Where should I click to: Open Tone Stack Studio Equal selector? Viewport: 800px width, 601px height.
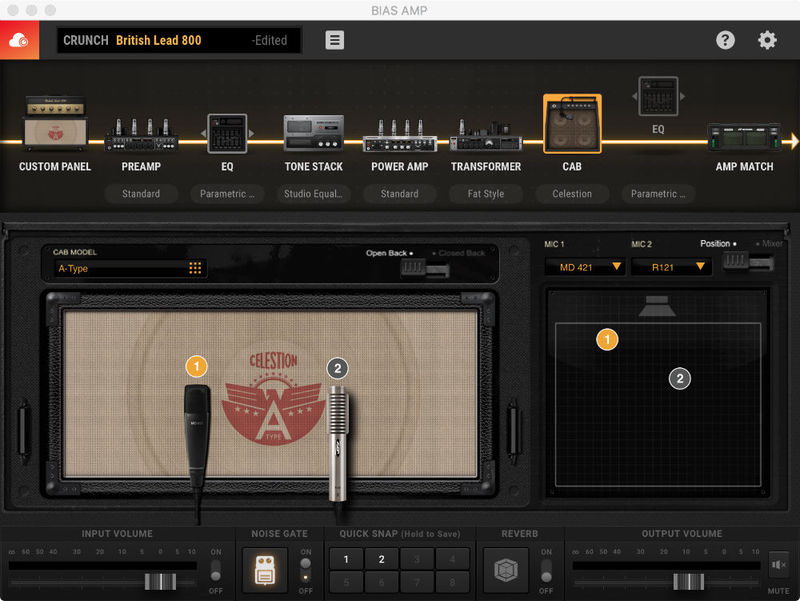313,194
